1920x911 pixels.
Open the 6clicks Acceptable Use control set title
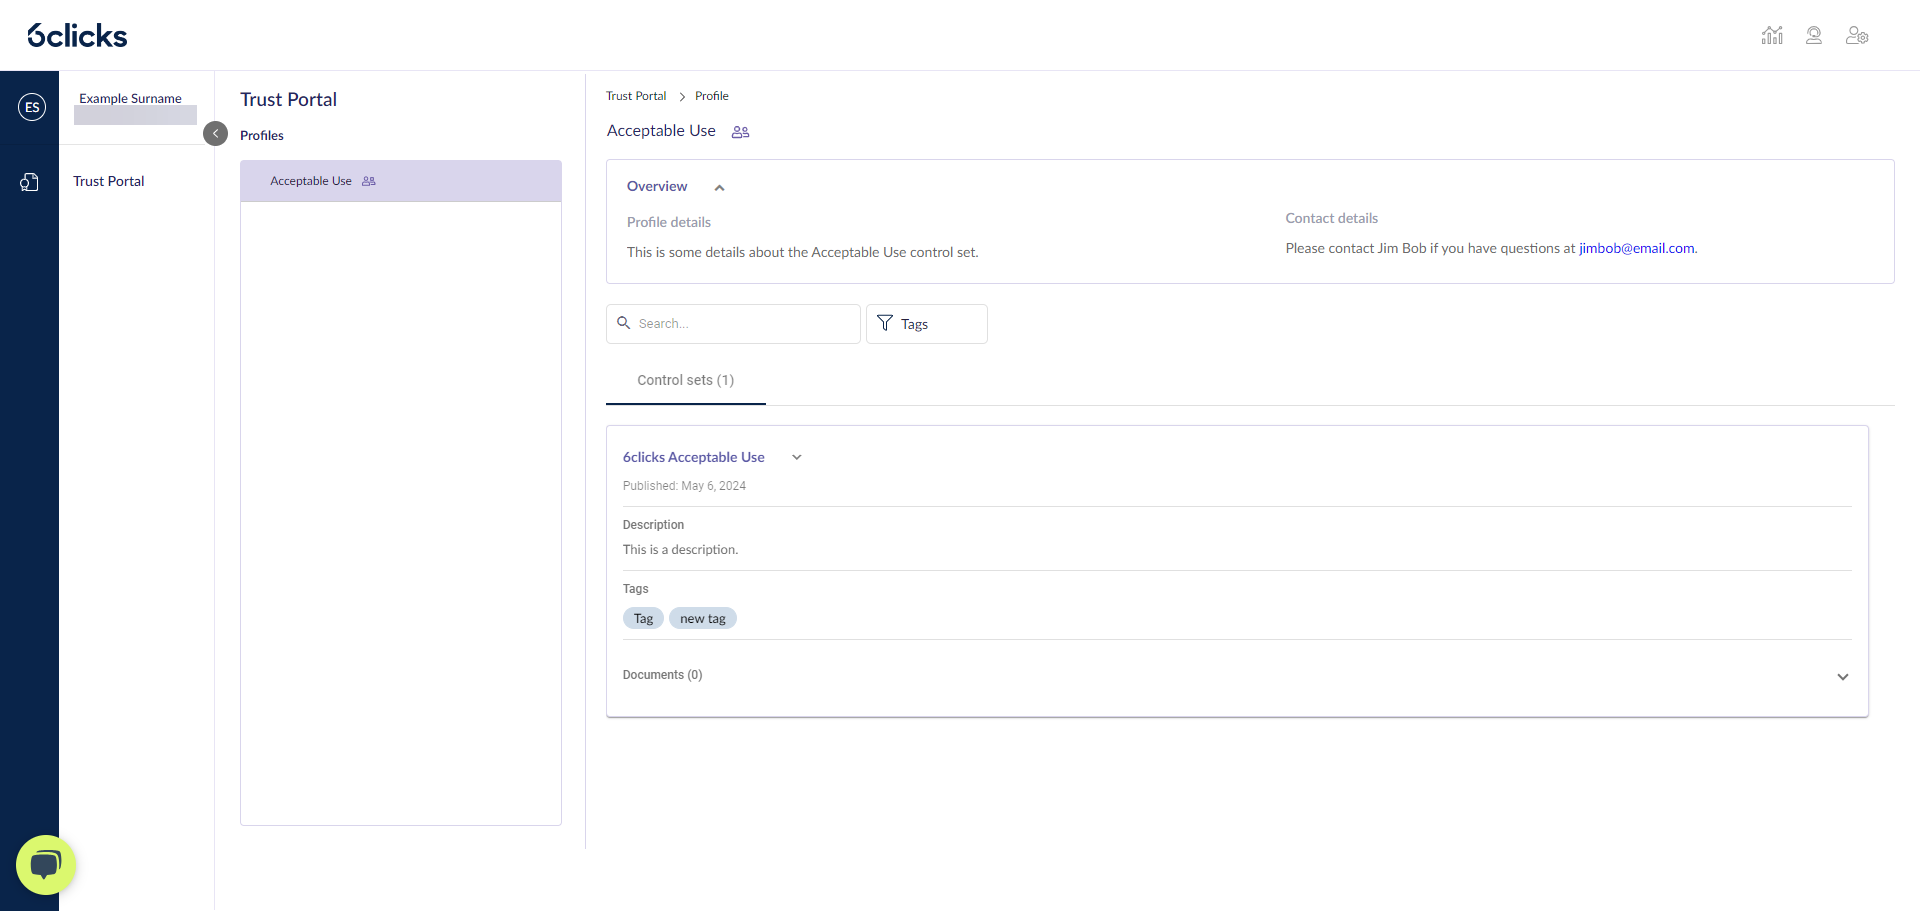coord(694,457)
